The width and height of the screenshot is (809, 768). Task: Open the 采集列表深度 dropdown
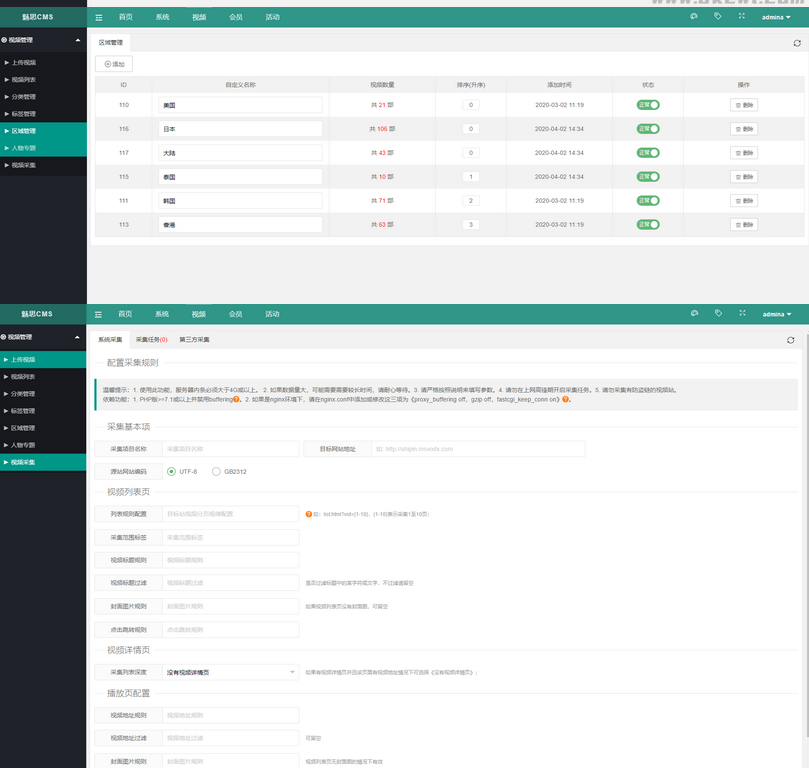click(230, 672)
